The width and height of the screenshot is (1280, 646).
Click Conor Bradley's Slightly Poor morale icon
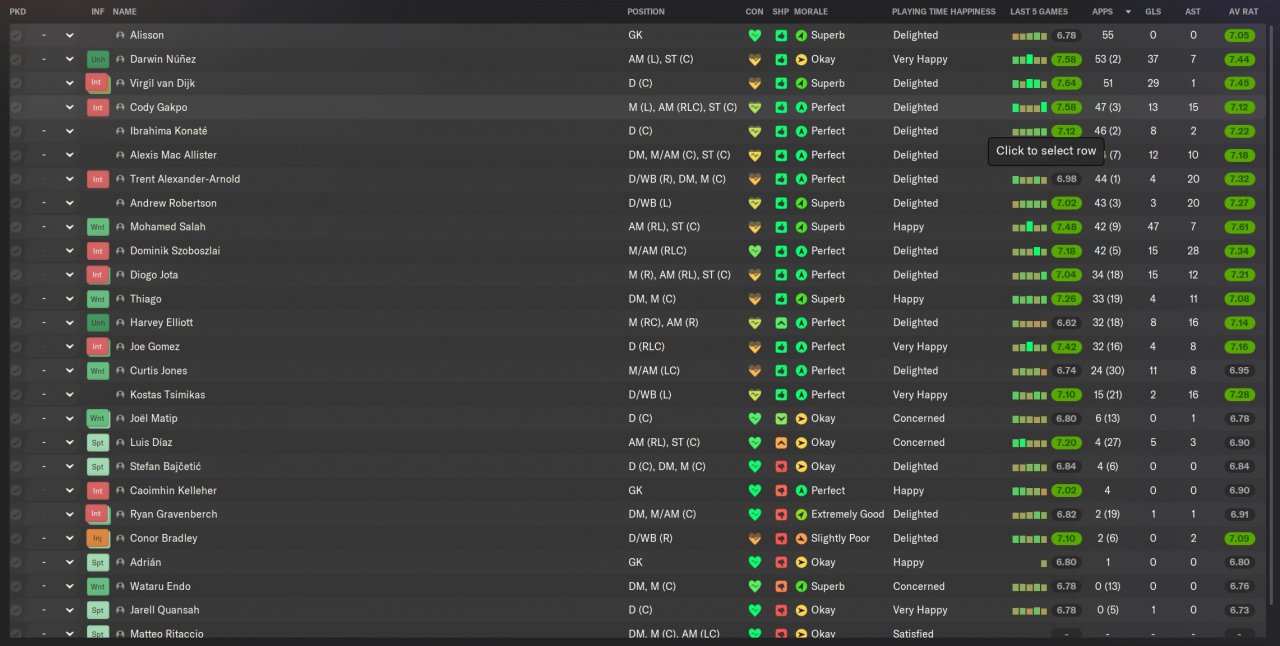(801, 538)
